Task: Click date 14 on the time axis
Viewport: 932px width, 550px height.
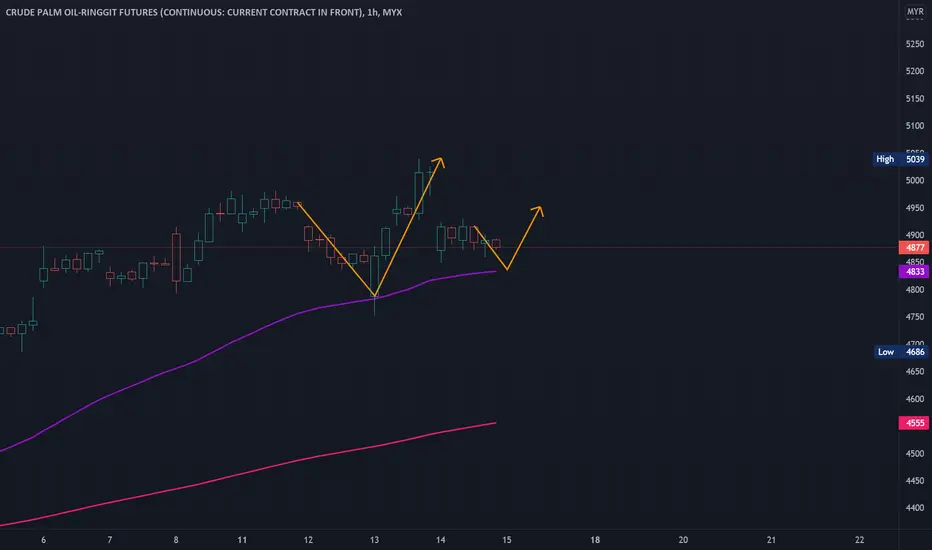Action: tap(440, 540)
